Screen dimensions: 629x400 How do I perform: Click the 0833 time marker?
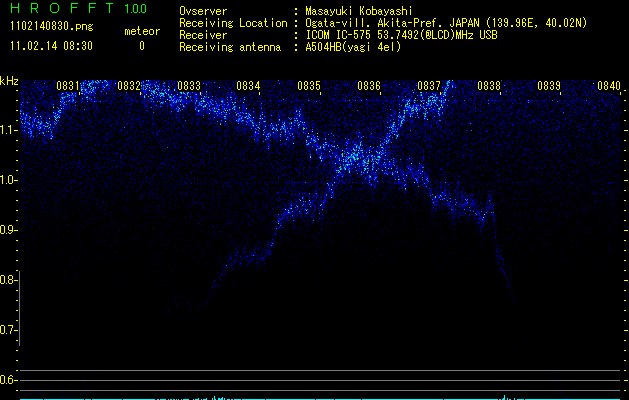189,86
